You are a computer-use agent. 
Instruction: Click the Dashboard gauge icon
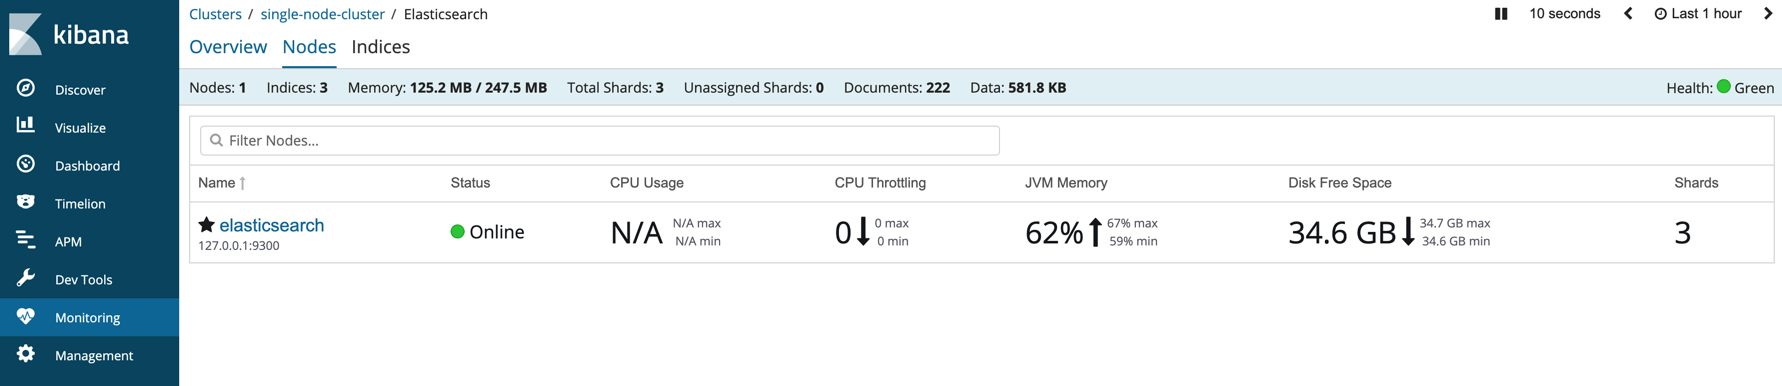(x=26, y=164)
